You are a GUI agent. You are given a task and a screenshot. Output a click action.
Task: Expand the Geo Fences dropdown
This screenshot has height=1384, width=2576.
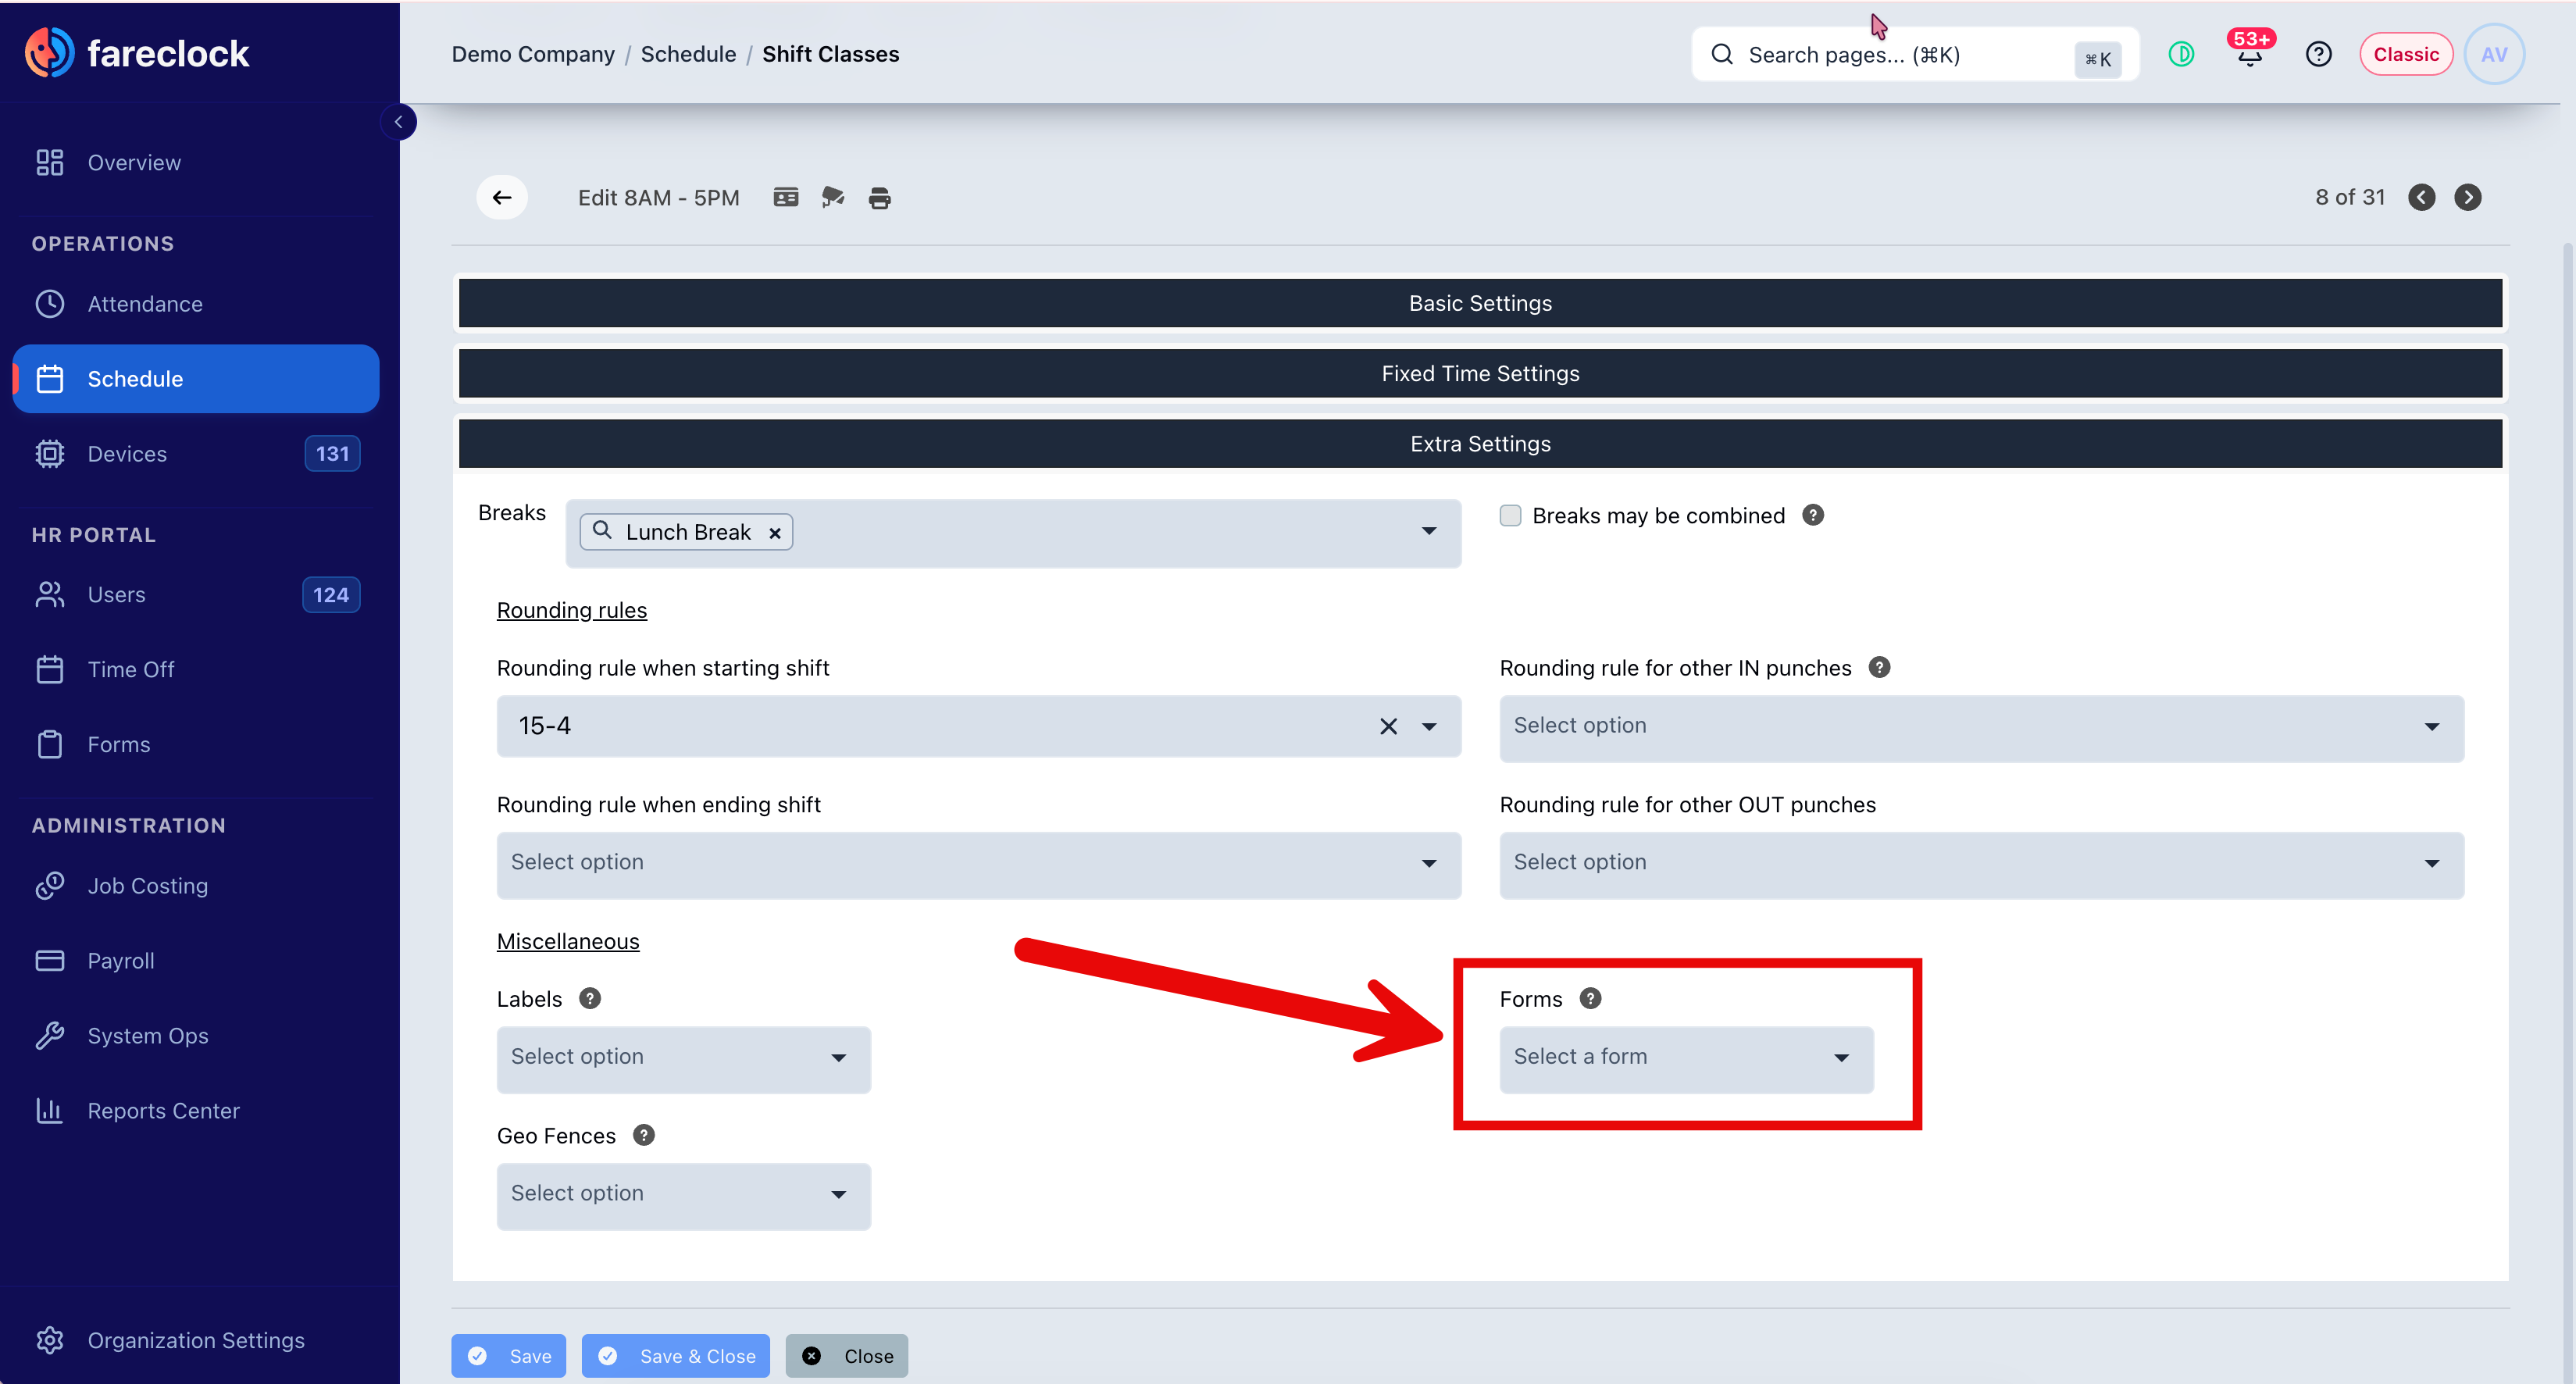coord(683,1194)
